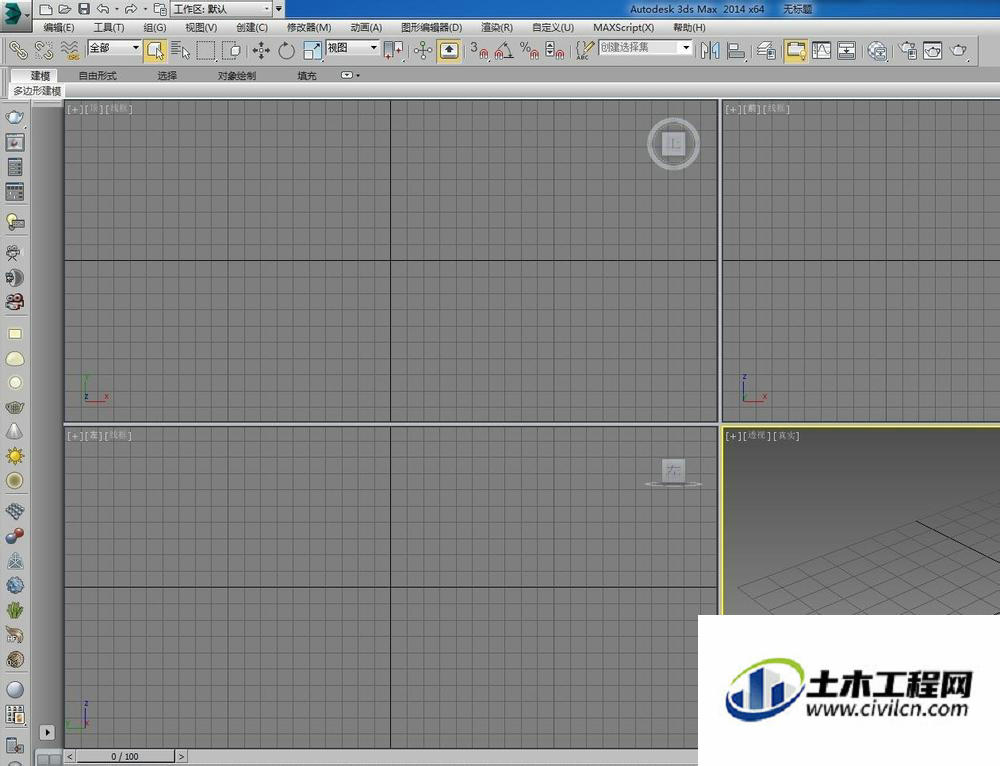Screen dimensions: 1000x766
Task: Create a new scene from the quick toolbar
Action: click(x=45, y=9)
